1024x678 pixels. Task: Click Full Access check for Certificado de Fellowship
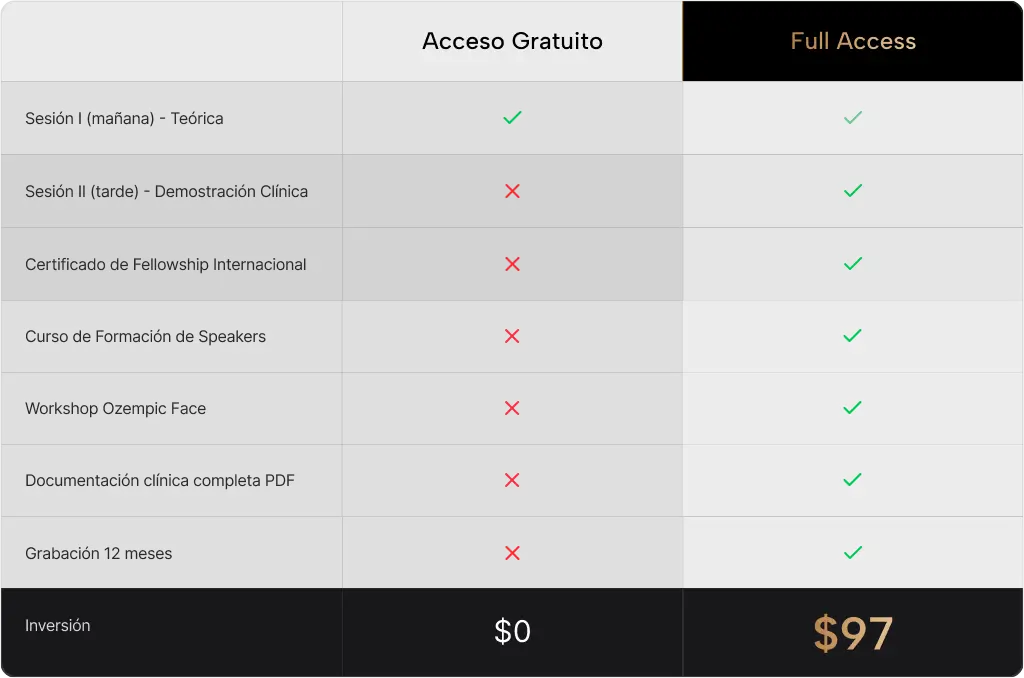[x=852, y=264]
